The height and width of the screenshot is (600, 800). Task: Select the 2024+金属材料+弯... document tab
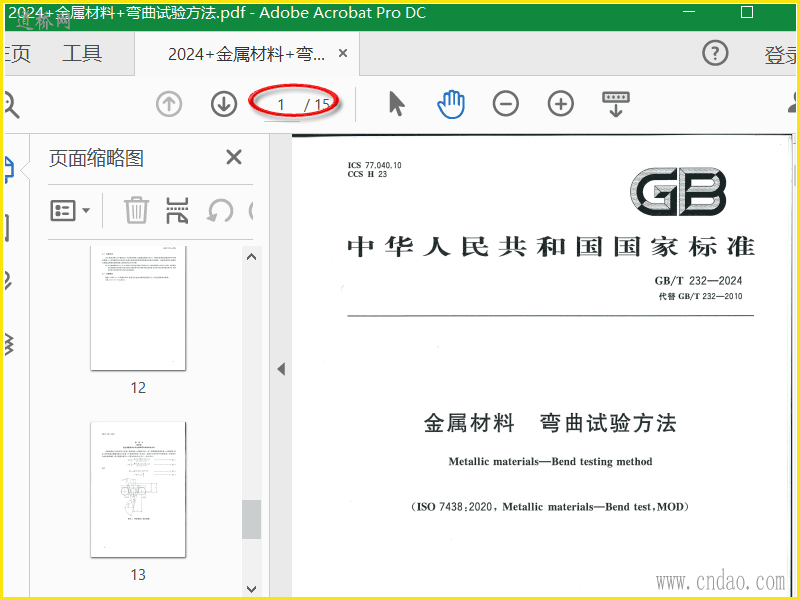246,54
